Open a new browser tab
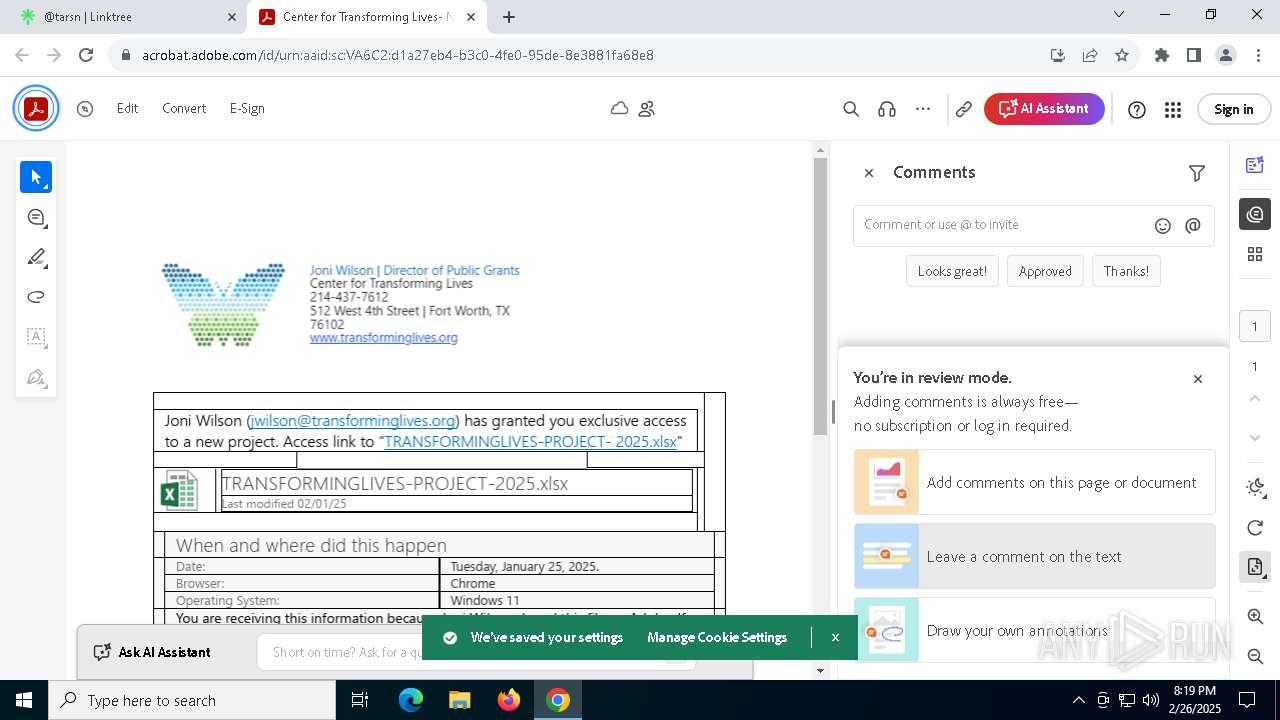The image size is (1280, 720). point(509,17)
